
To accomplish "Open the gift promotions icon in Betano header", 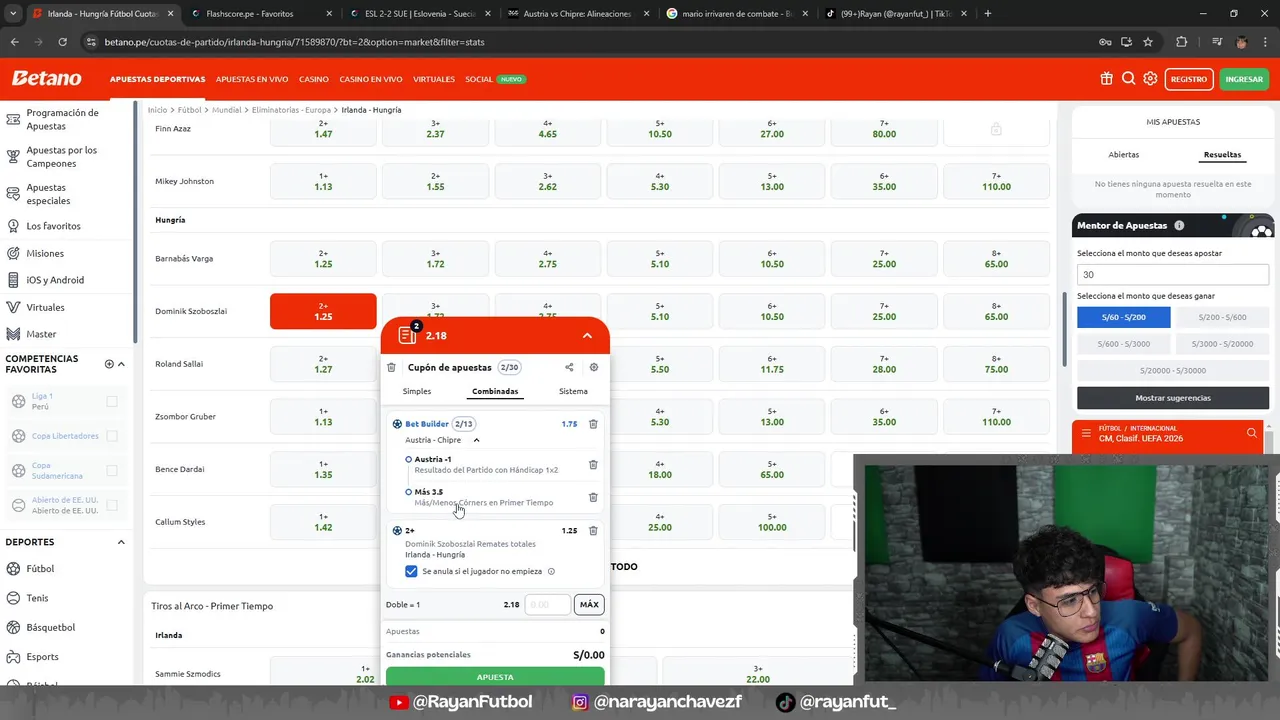I will 1106,79.
